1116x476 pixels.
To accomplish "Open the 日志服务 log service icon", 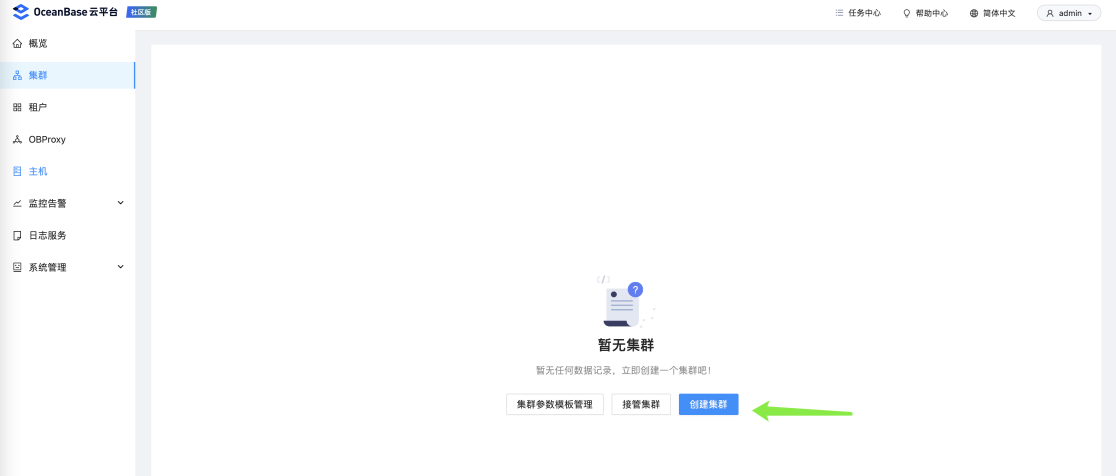I will 18,236.
